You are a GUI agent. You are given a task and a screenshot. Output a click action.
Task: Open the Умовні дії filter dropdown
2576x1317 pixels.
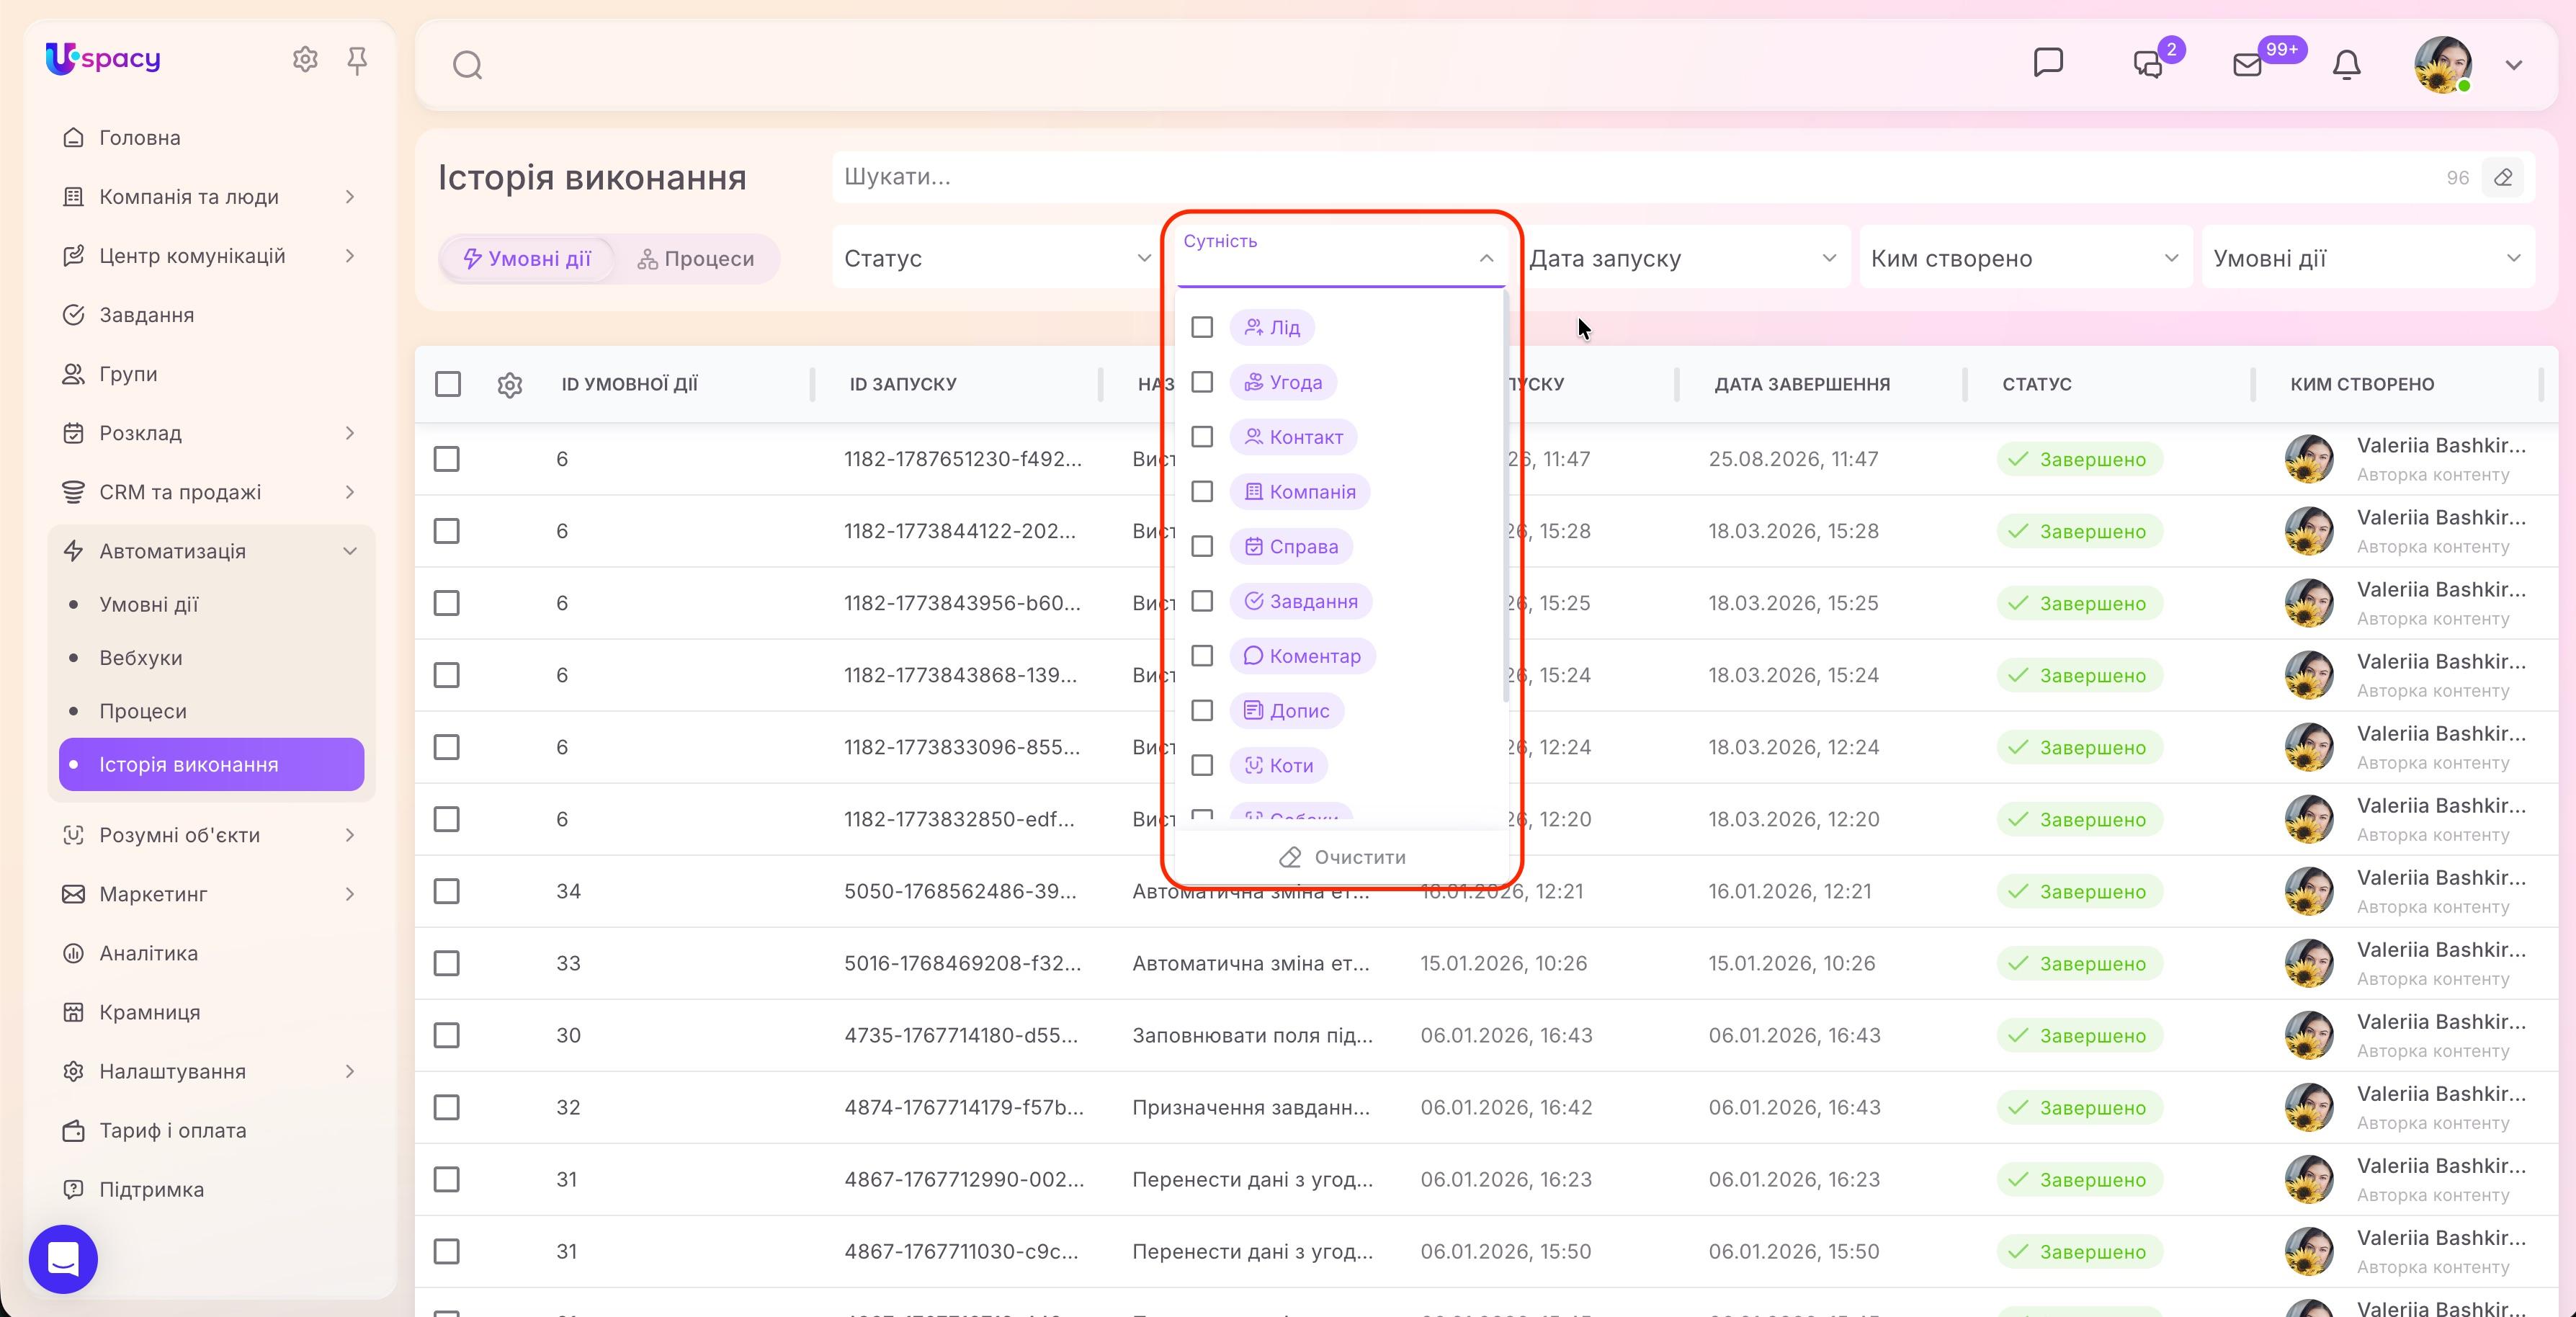2368,258
